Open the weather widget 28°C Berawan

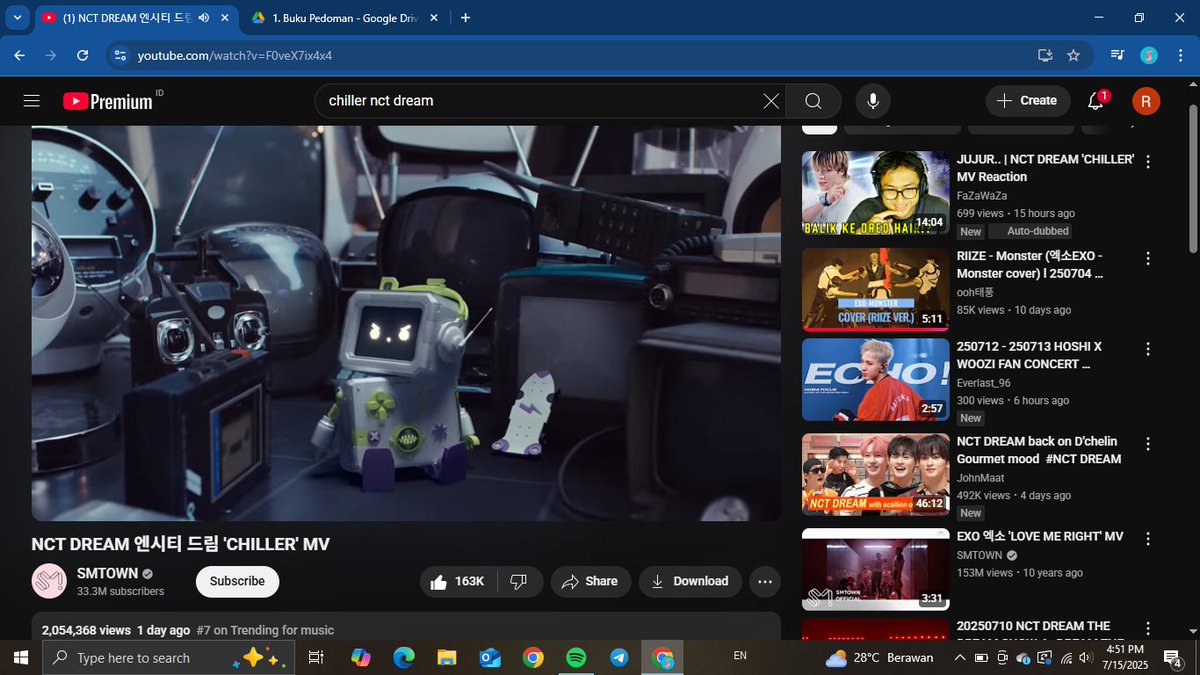(x=880, y=657)
